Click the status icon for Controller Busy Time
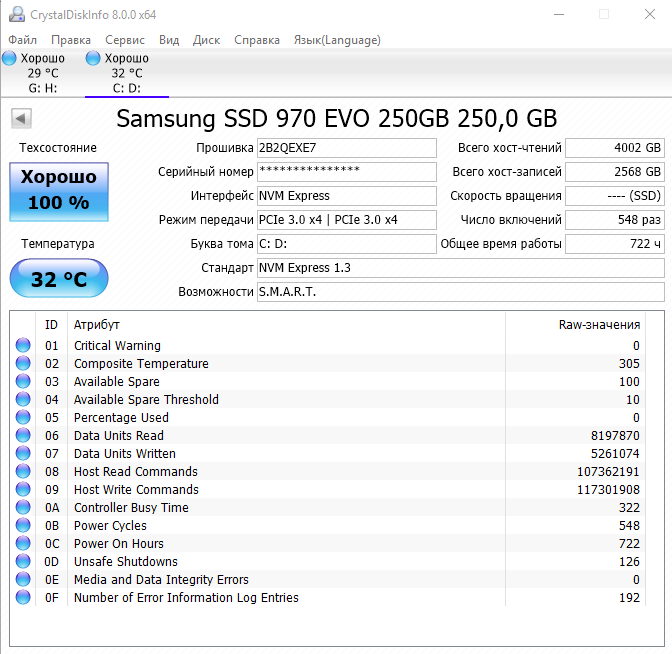Image resolution: width=672 pixels, height=654 pixels. coord(23,507)
